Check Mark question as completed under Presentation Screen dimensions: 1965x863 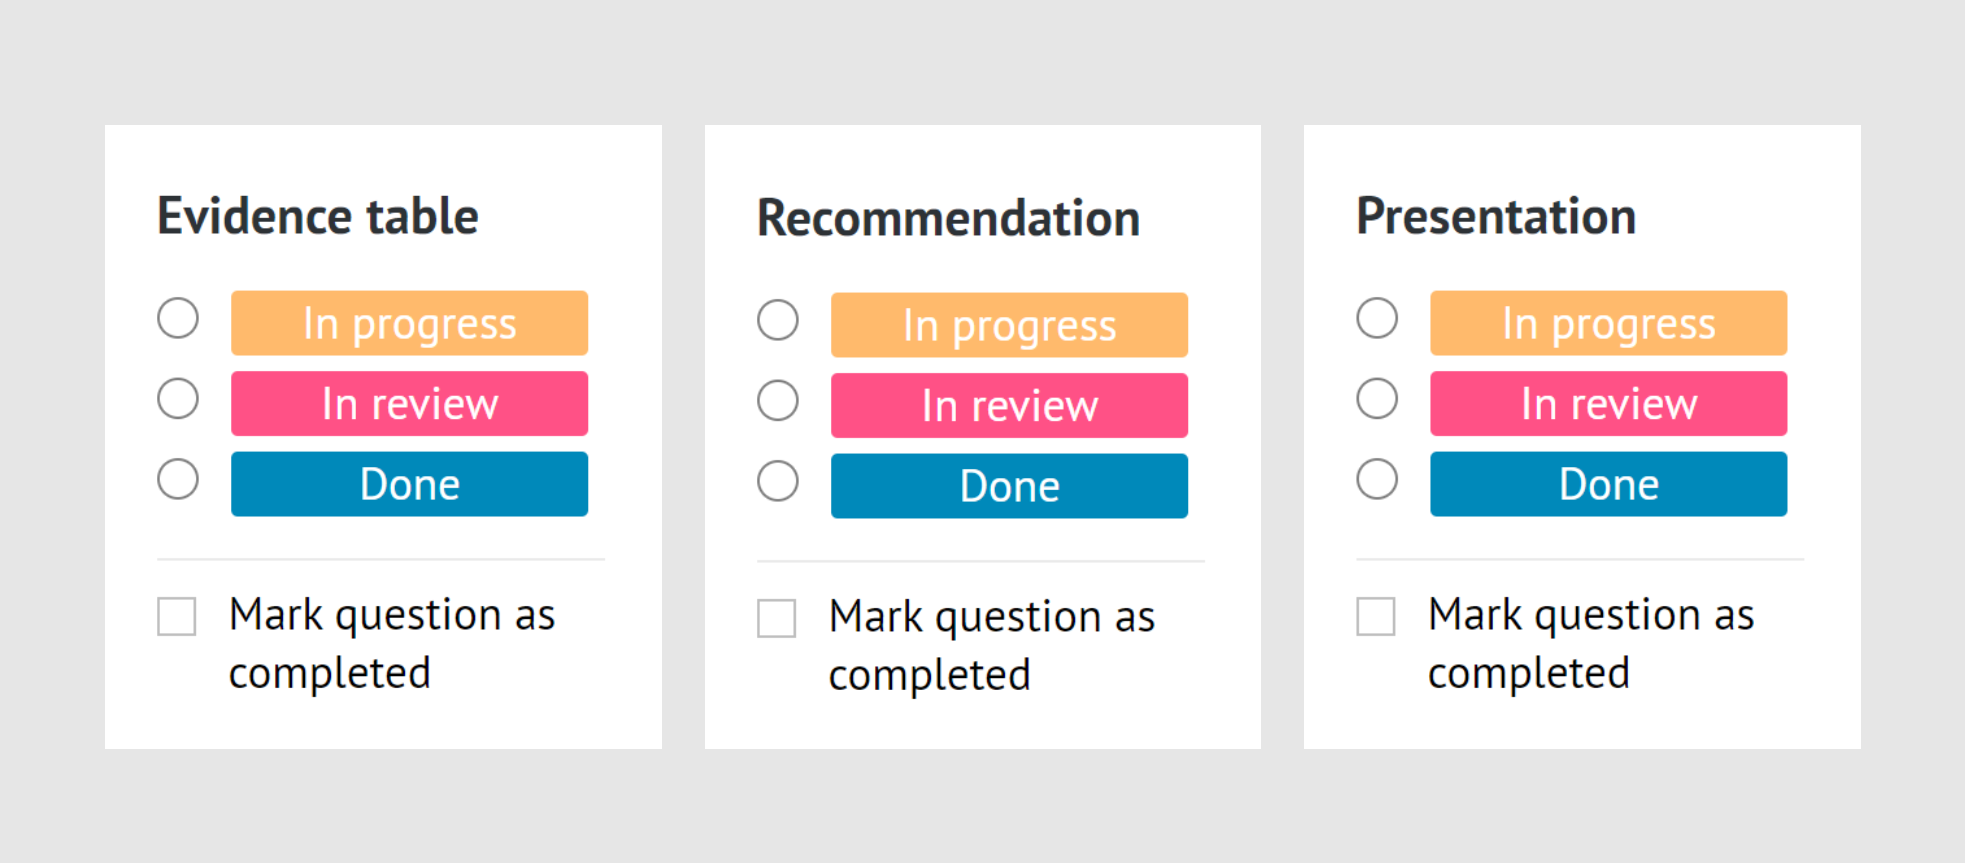pos(1375,617)
